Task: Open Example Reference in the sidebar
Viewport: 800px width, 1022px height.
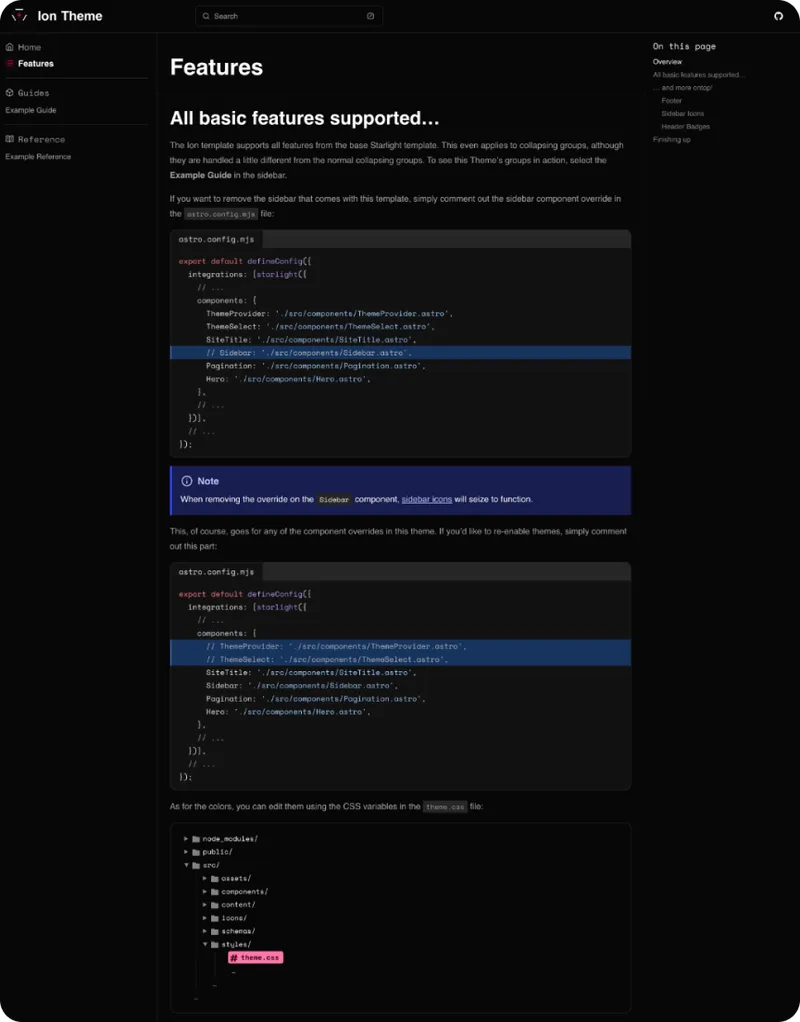Action: pyautogui.click(x=38, y=156)
